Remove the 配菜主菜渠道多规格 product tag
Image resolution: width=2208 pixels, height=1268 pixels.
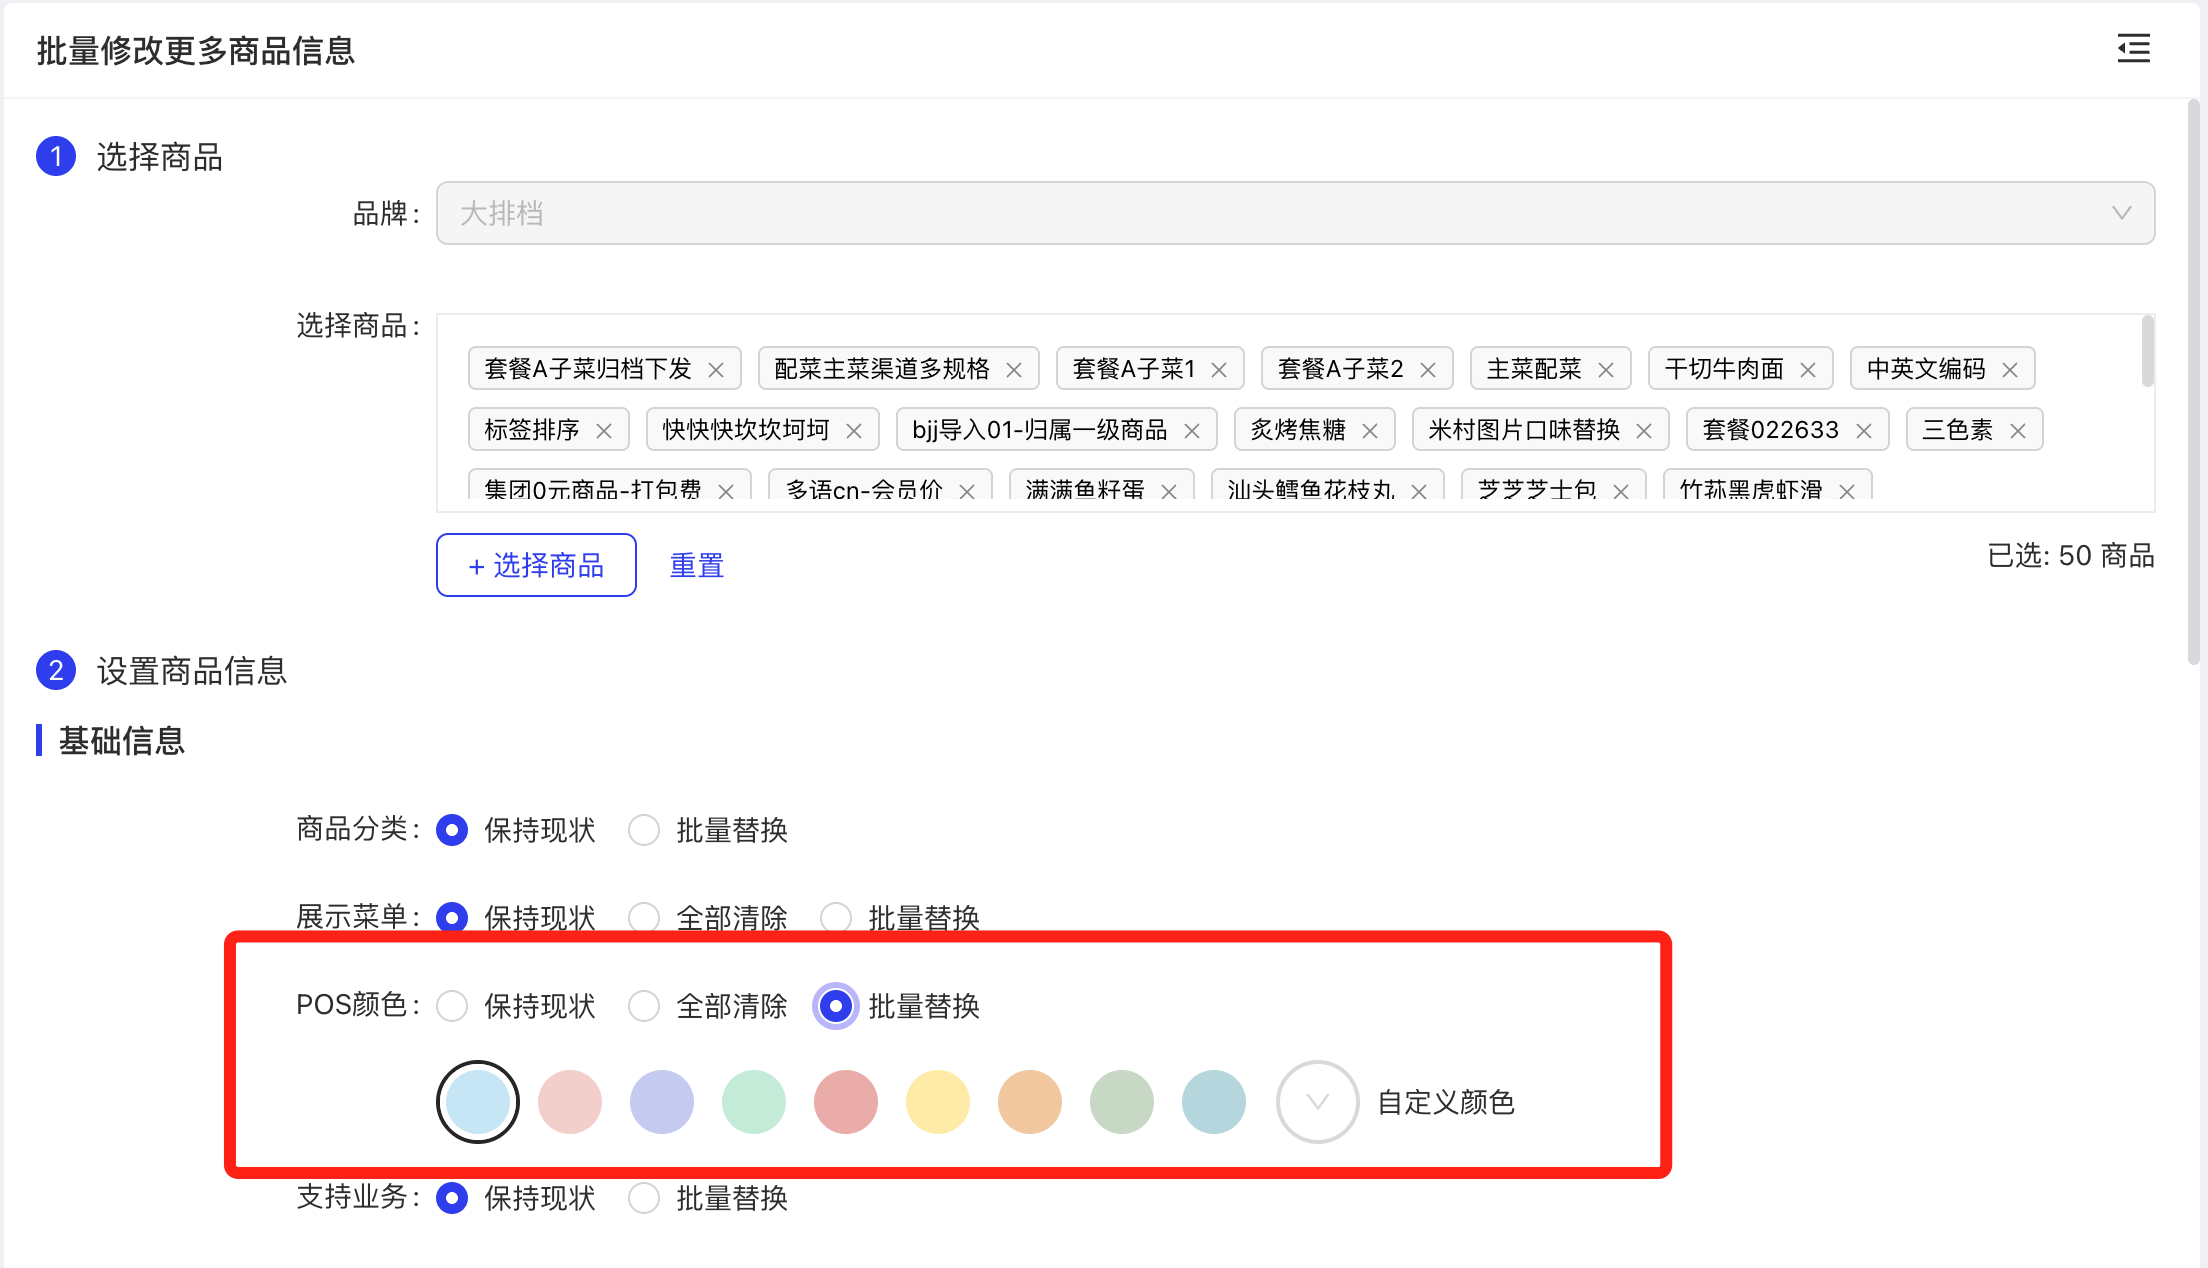tap(1014, 370)
